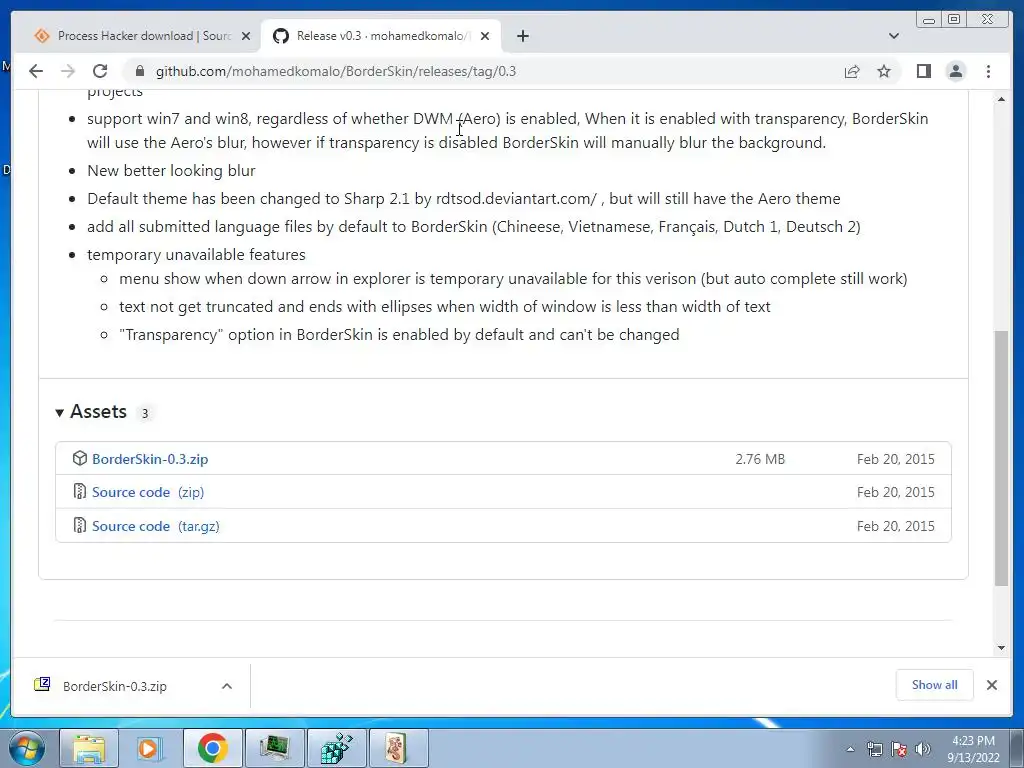Open downloaded BorderSkin-0.3.zip from download bar
1024x768 pixels.
coord(114,686)
